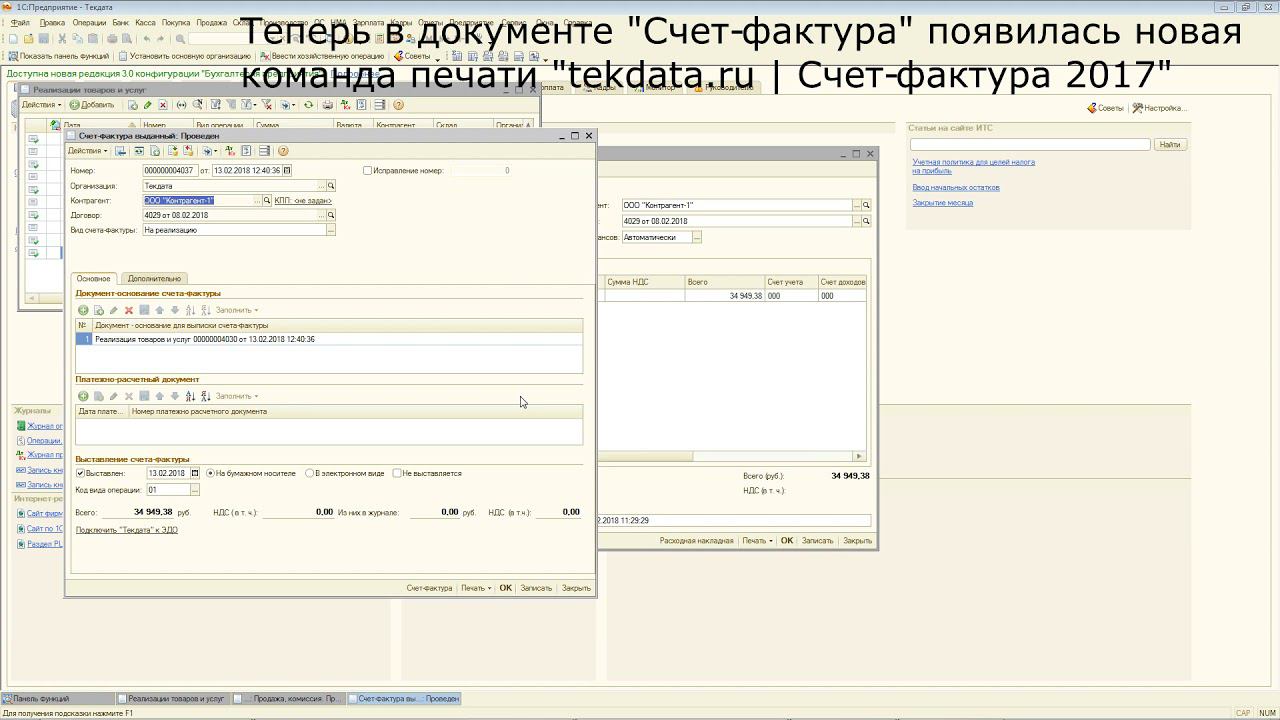Screen dimensions: 1280x720
Task: Click print icon in Реализации товаров и услуг toolbar
Action: click(x=327, y=105)
